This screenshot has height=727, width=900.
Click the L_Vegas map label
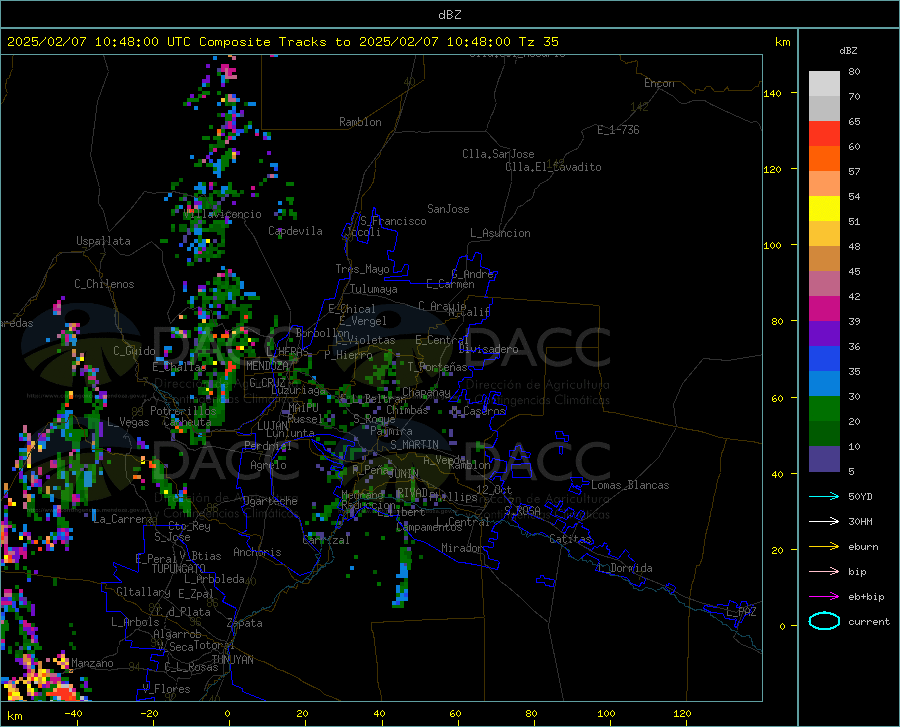(128, 422)
